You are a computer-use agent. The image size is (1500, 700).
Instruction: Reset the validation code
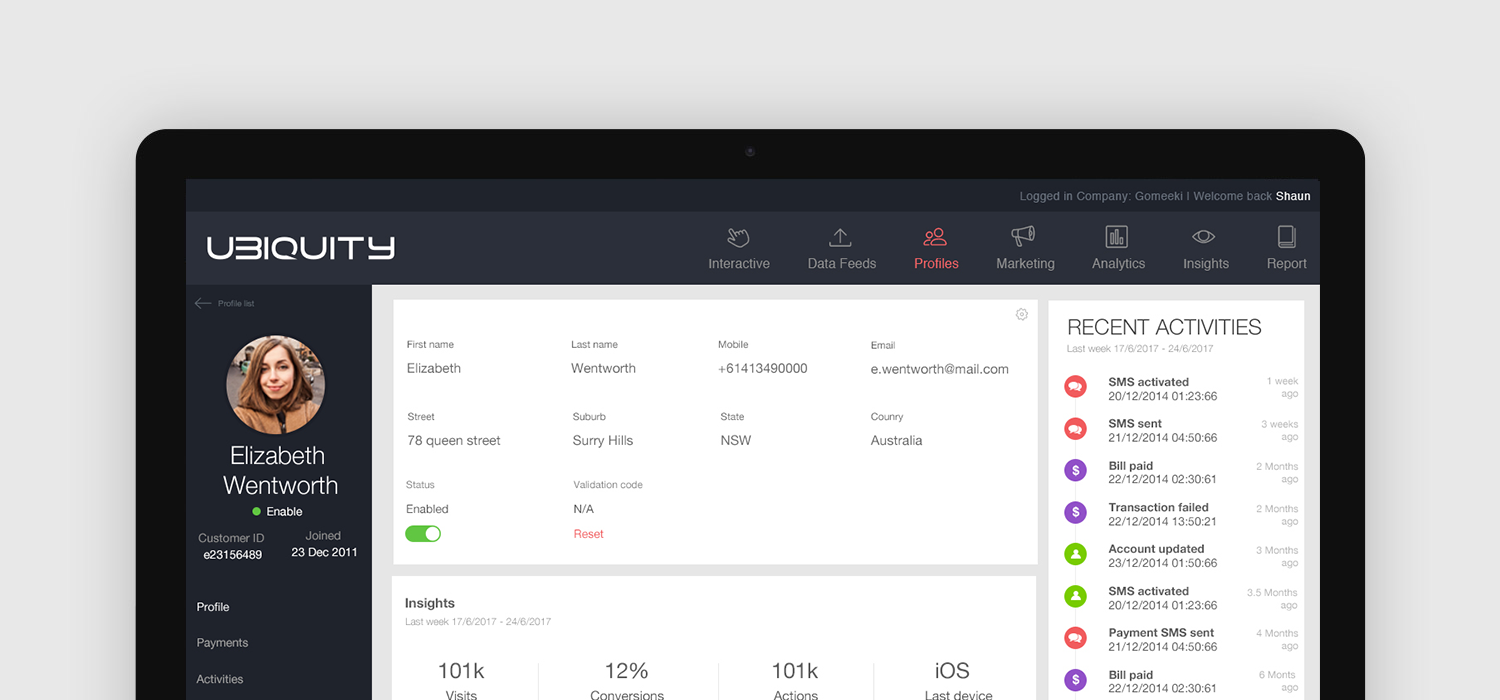click(588, 534)
